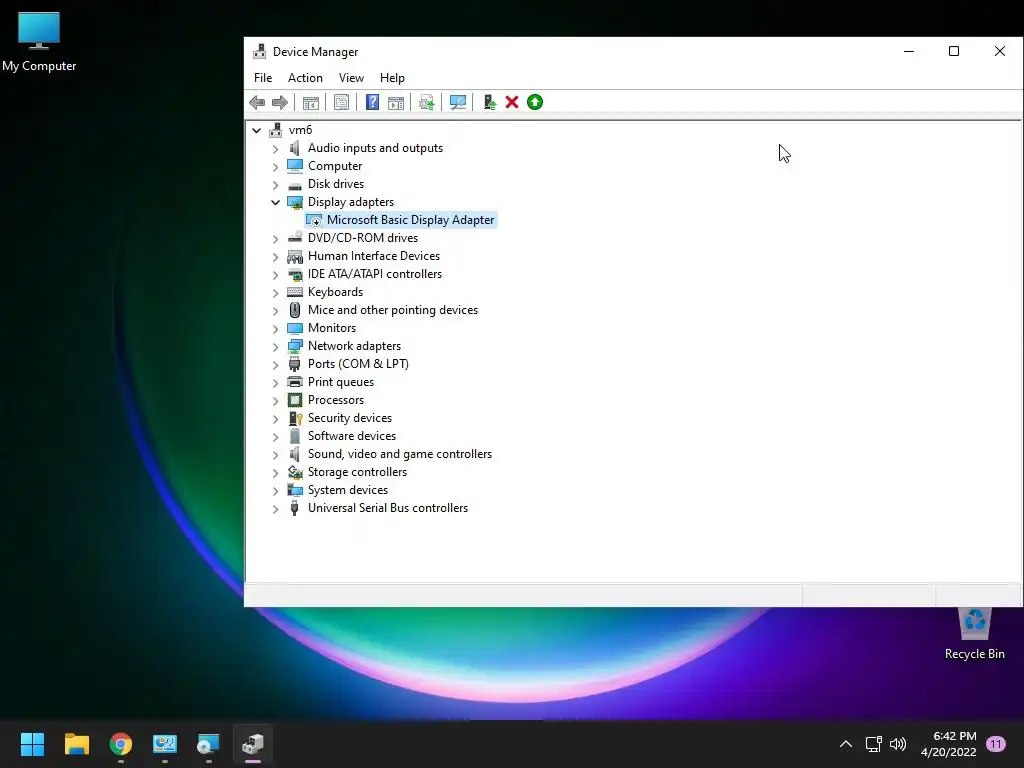Click the Back arrow toolbar icon
This screenshot has height=768, width=1024.
pyautogui.click(x=257, y=103)
